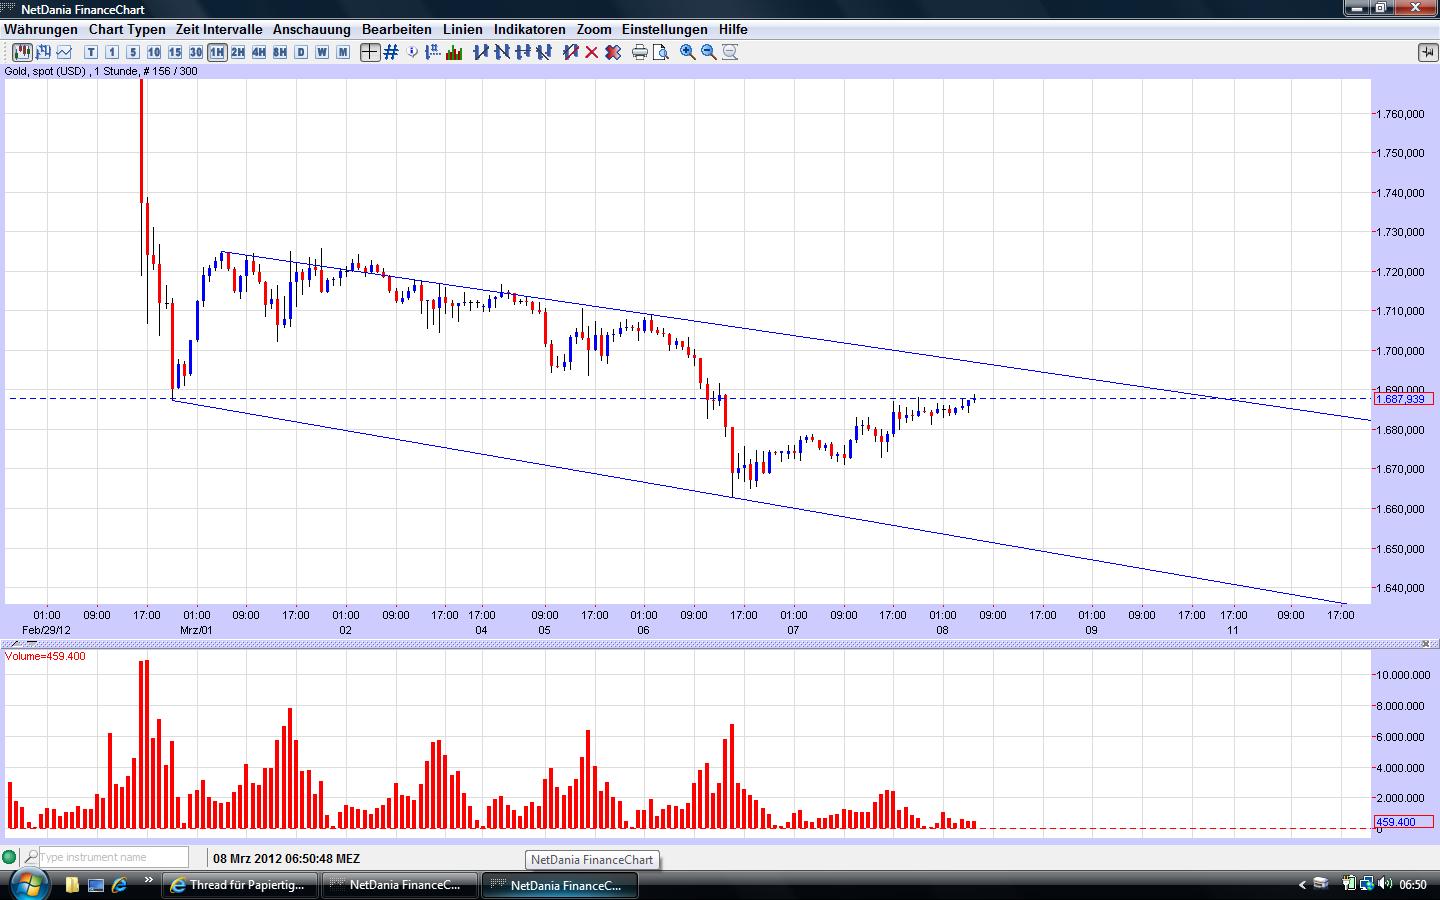
Task: Click the 'Type instrument name' search field
Action: [x=113, y=857]
